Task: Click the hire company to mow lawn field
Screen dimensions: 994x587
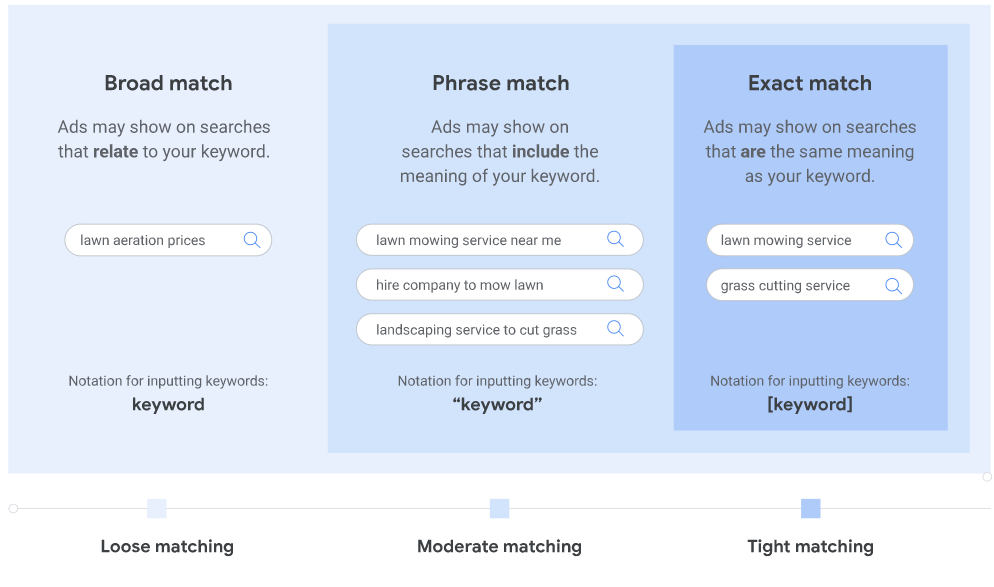Action: pos(500,285)
